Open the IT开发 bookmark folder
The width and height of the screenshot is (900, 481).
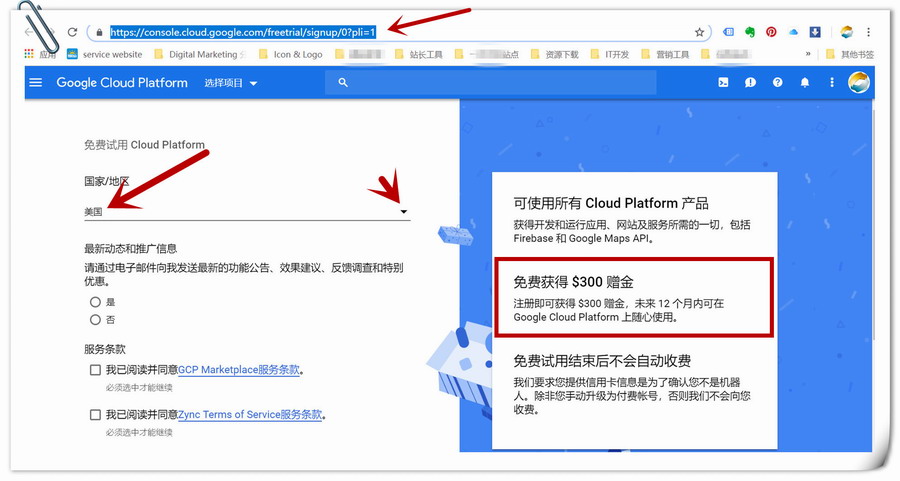tap(610, 55)
